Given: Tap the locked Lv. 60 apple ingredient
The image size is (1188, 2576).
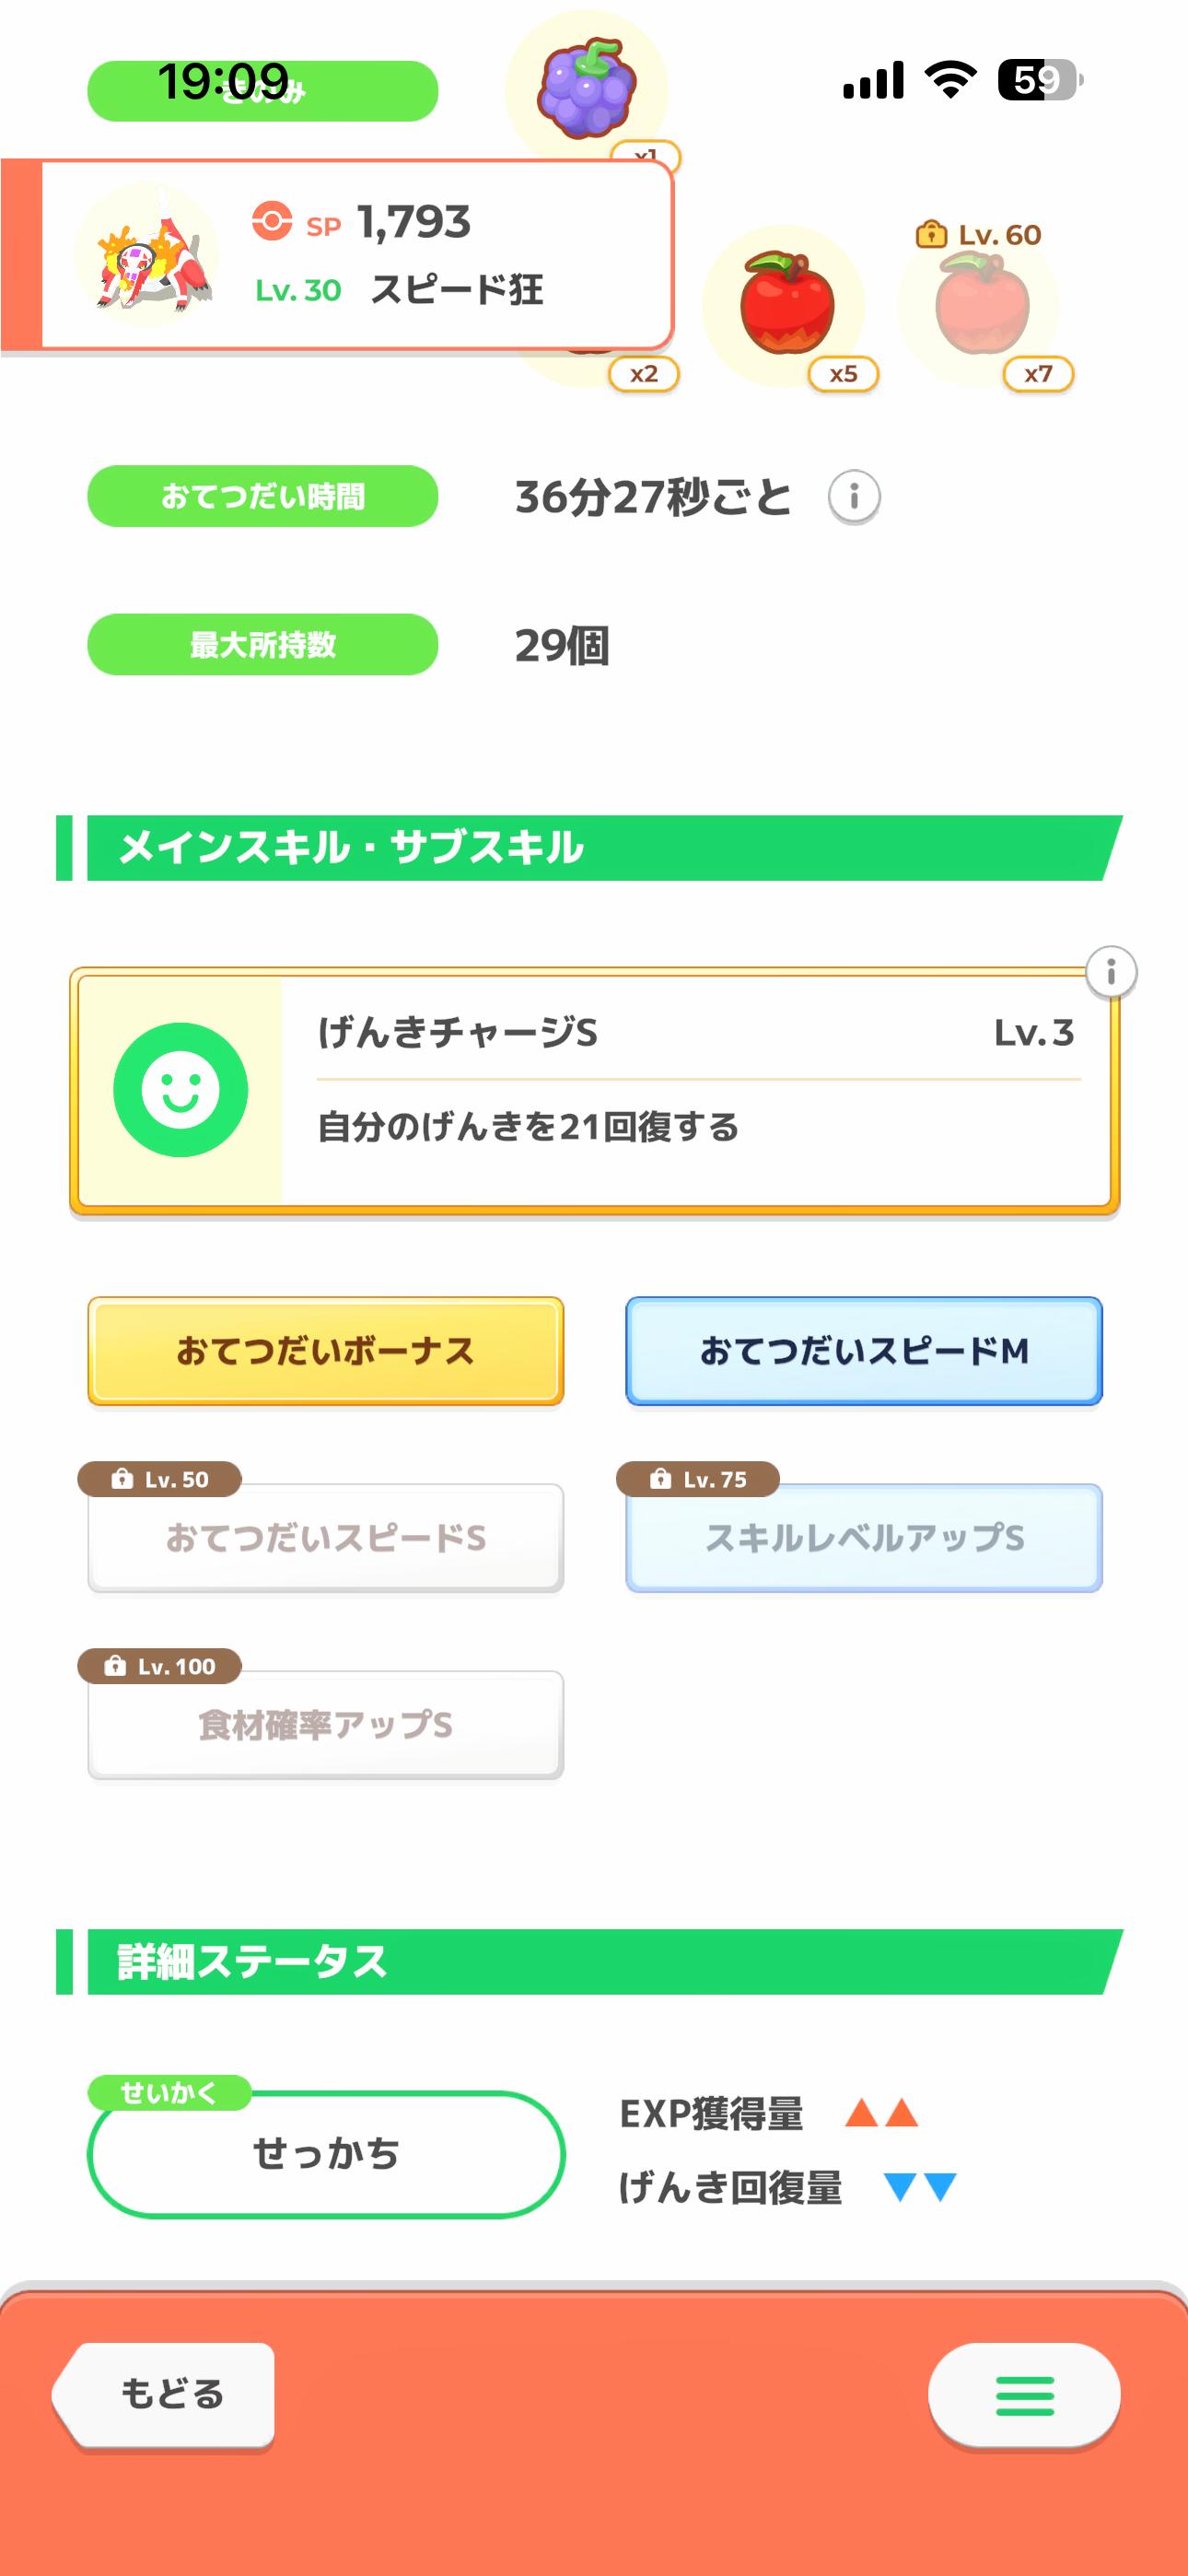Looking at the screenshot, I should point(981,304).
